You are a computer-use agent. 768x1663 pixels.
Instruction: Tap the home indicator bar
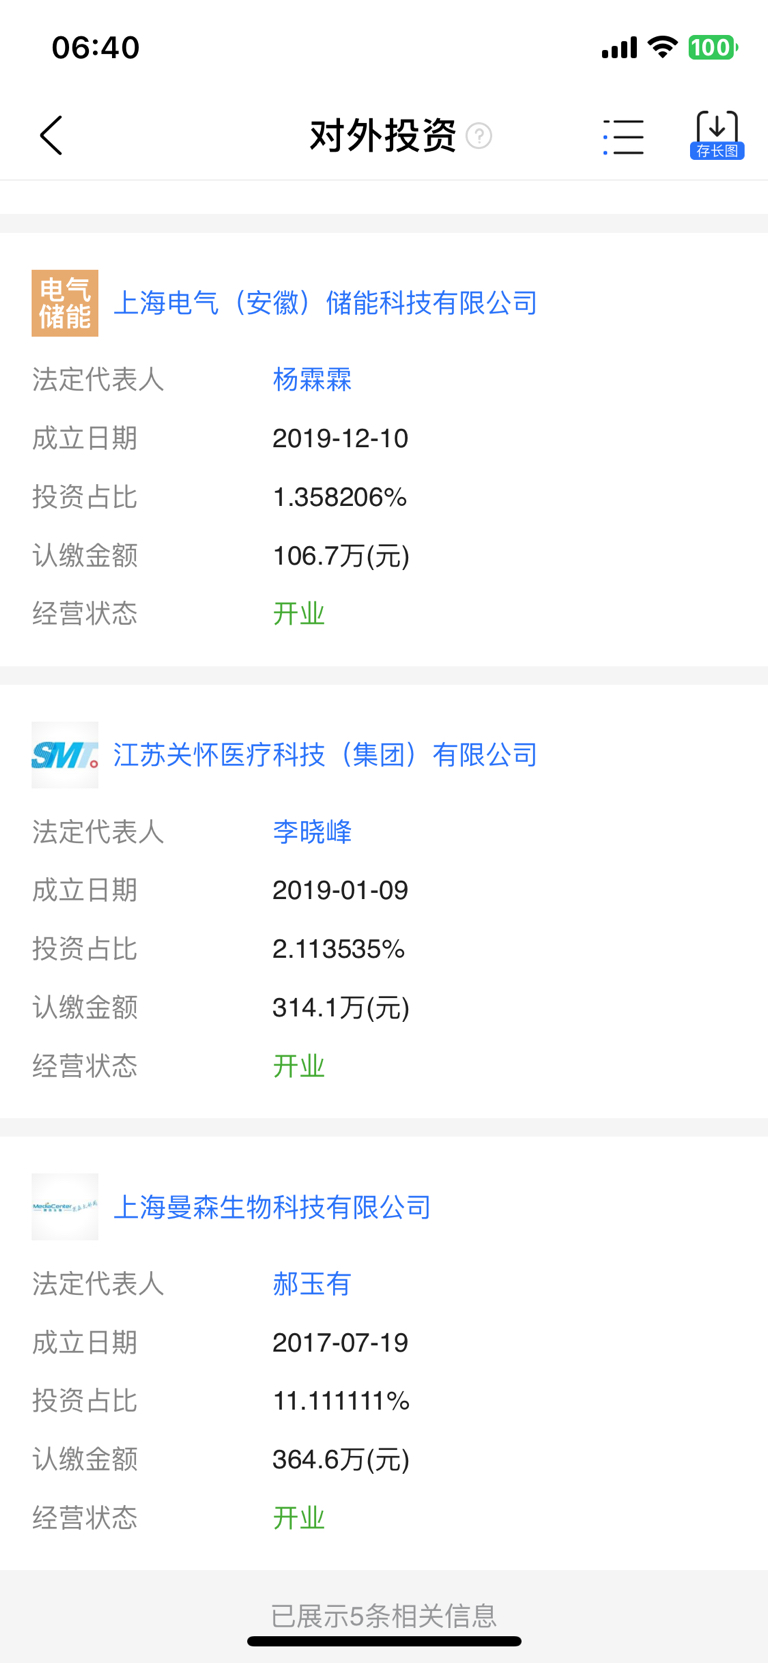[384, 1641]
